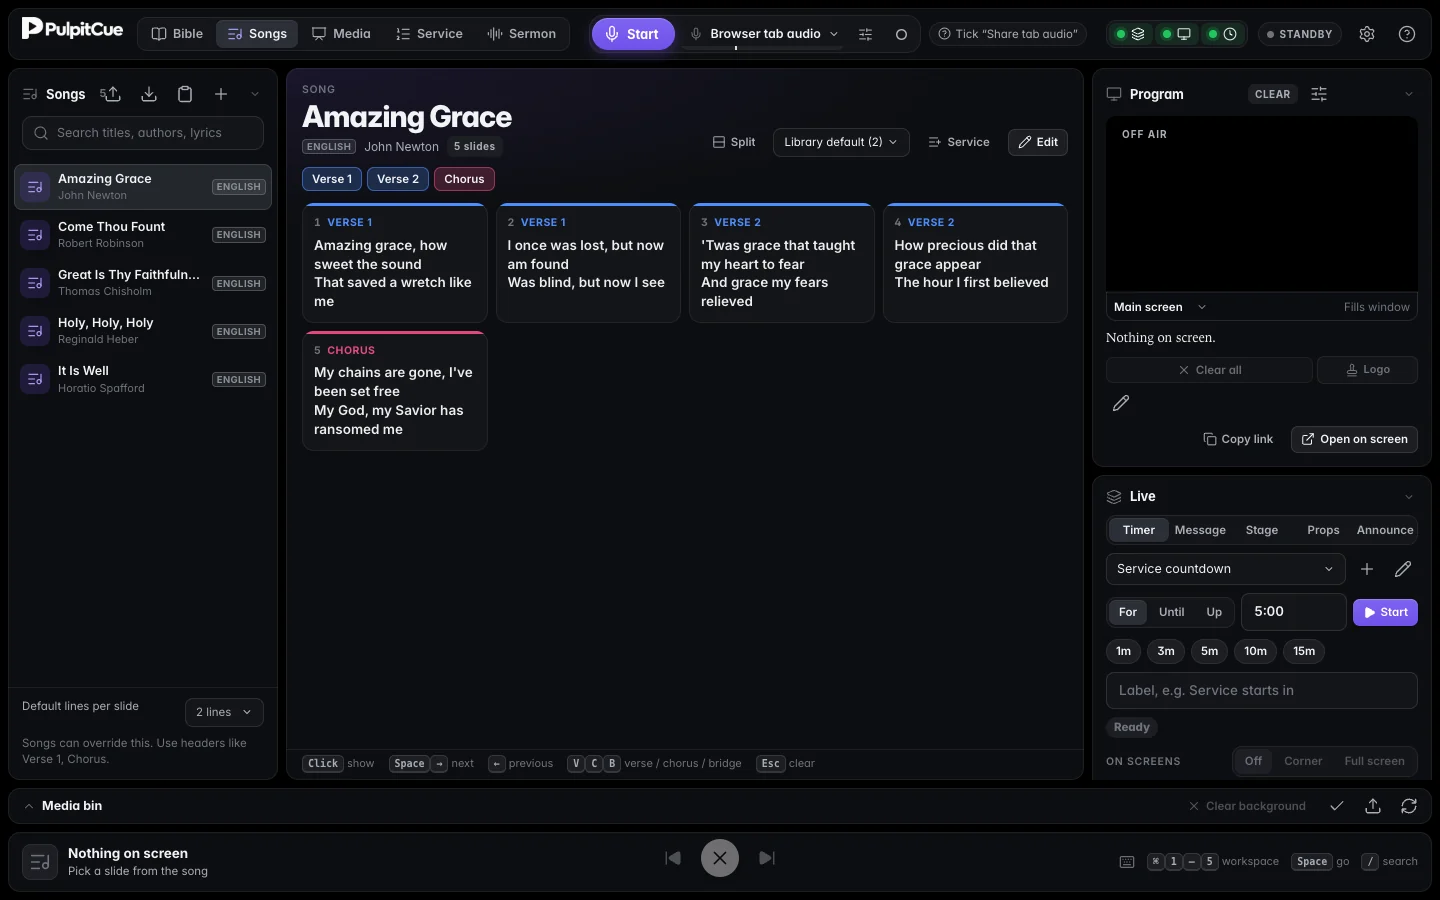Click the clipboard paste icon in Songs header
The image size is (1440, 900).
(185, 94)
